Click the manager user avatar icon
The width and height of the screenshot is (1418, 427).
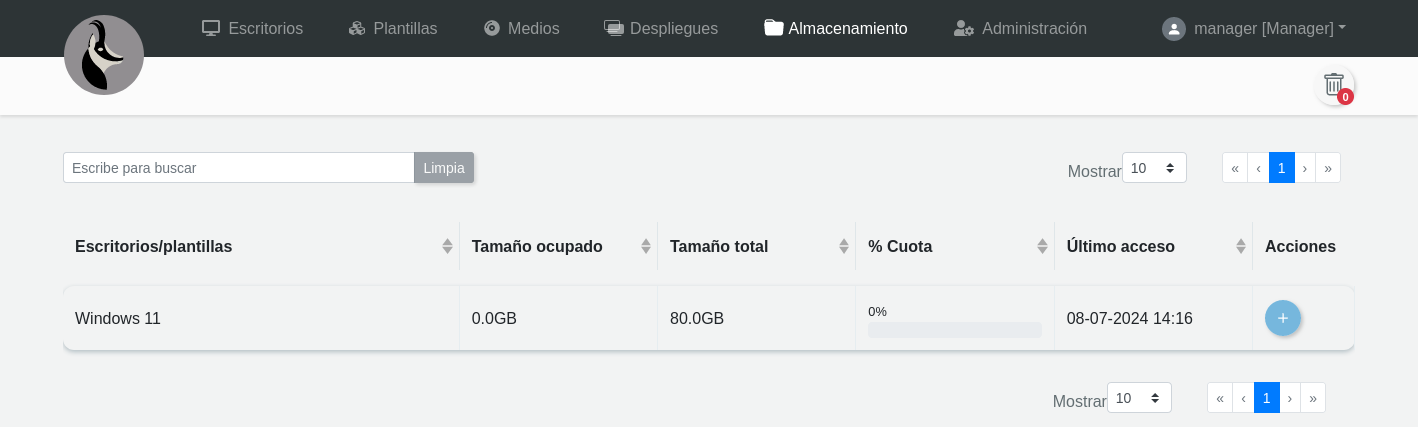(1173, 29)
